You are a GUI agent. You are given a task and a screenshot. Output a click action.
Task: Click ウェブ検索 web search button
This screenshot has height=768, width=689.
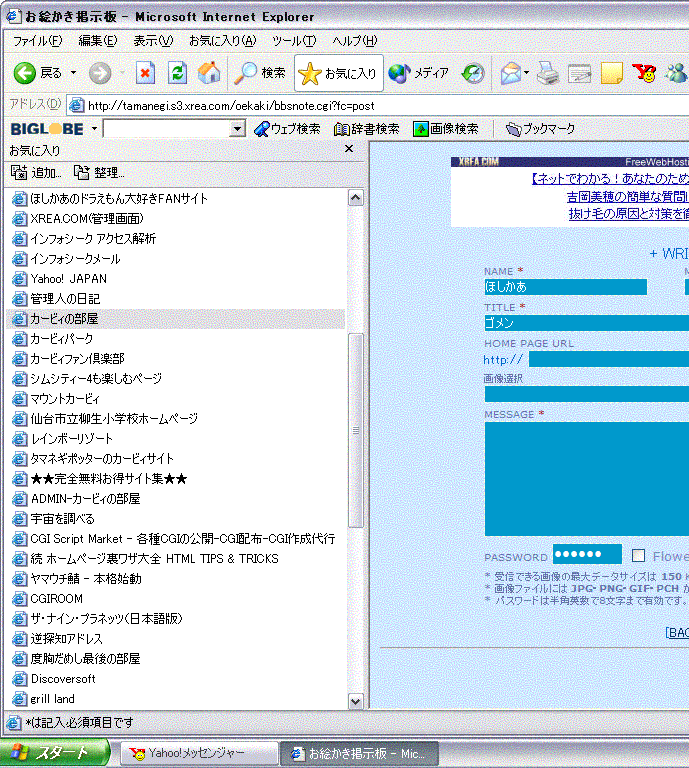tap(287, 129)
